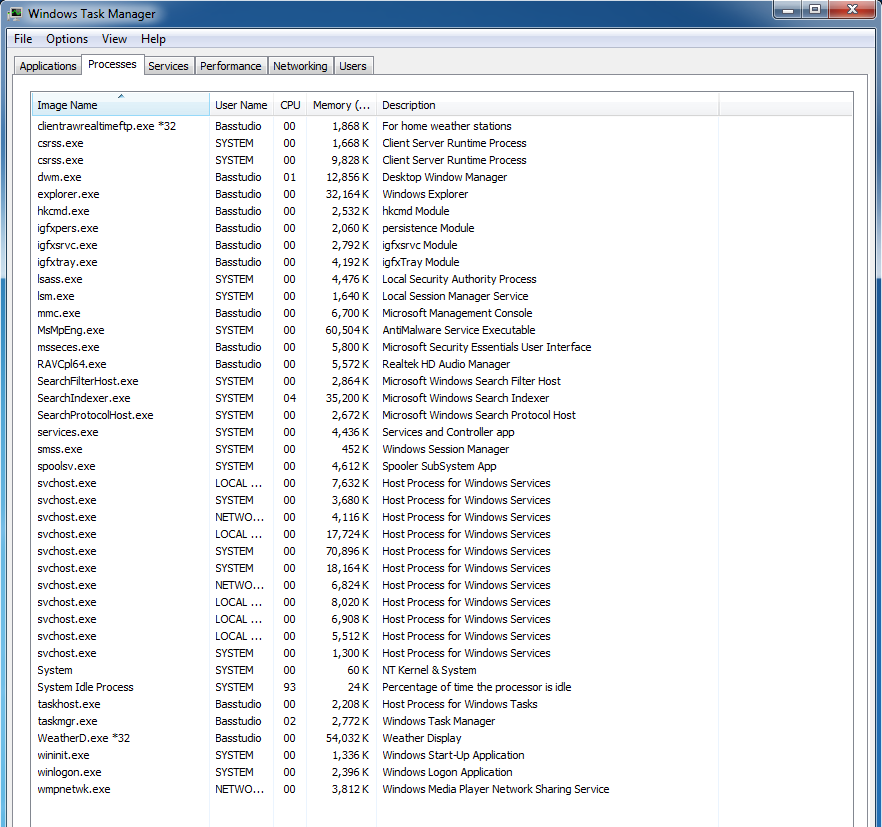
Task: Sort by User Name column header
Action: [241, 105]
